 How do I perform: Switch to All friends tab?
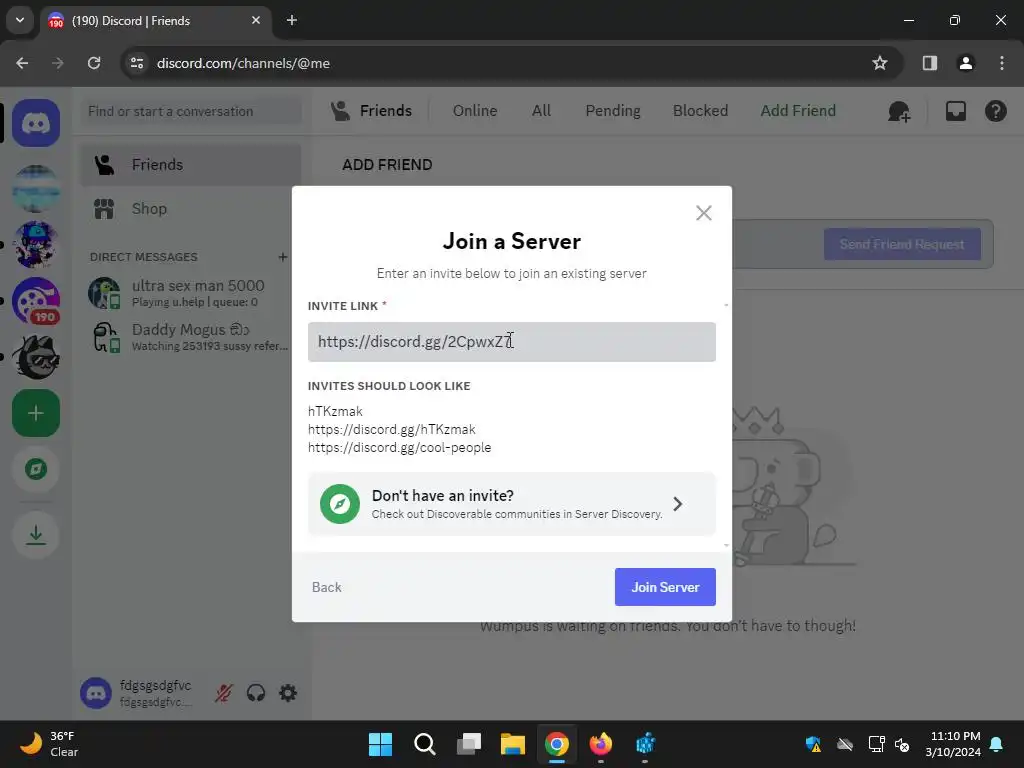541,111
